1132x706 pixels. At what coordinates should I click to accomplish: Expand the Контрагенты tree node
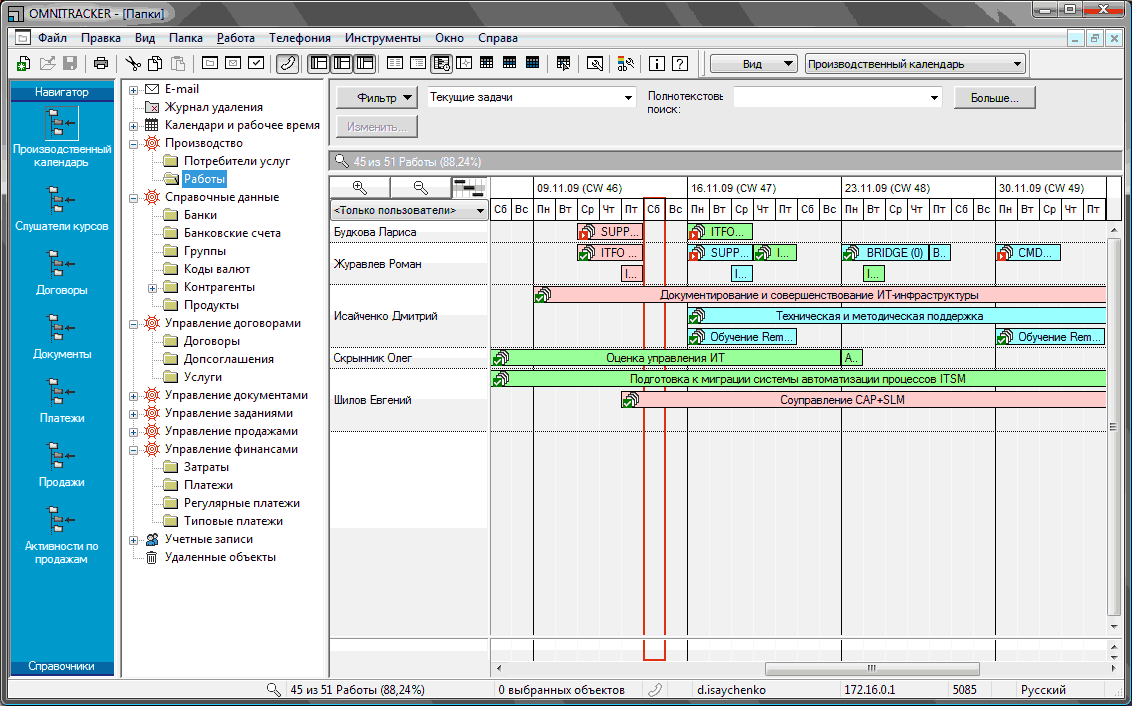pyautogui.click(x=152, y=288)
